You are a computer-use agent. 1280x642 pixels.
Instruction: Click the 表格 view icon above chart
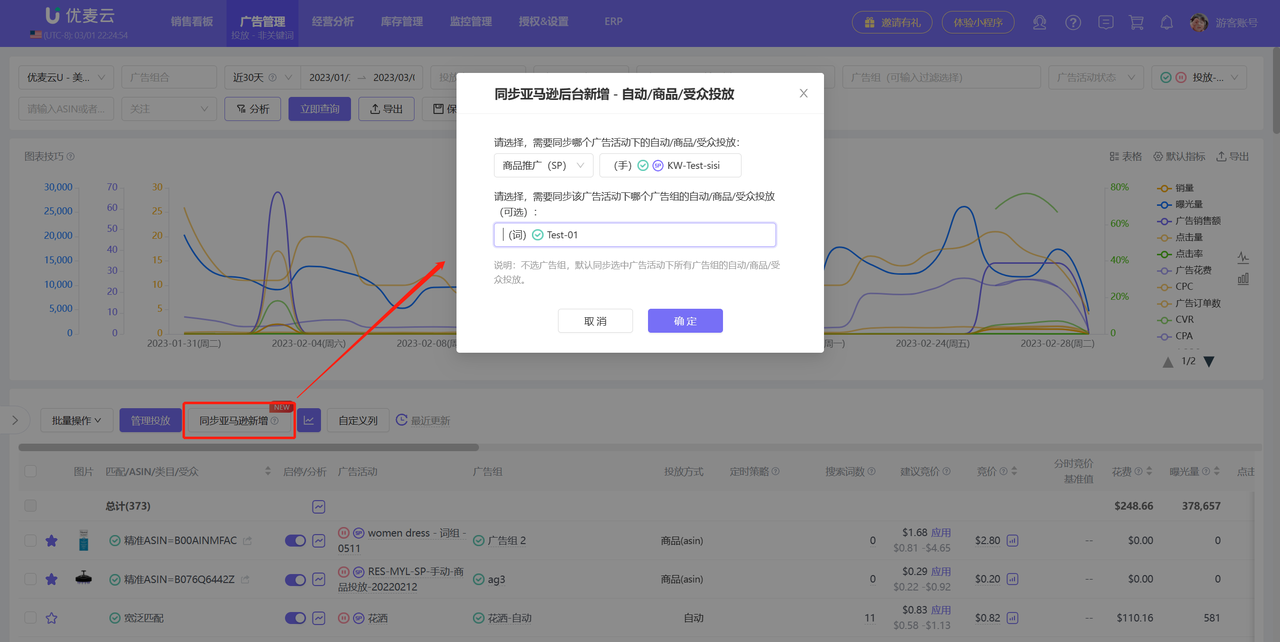click(x=1125, y=157)
